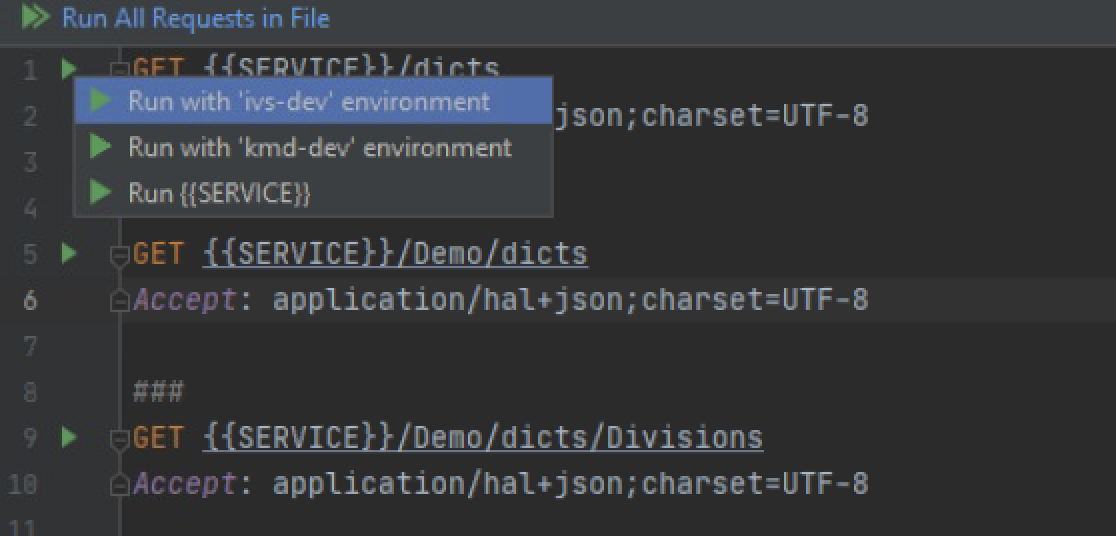The height and width of the screenshot is (536, 1116).
Task: Pick the "Run {{SERVICE}}" popup entry
Action: (219, 193)
